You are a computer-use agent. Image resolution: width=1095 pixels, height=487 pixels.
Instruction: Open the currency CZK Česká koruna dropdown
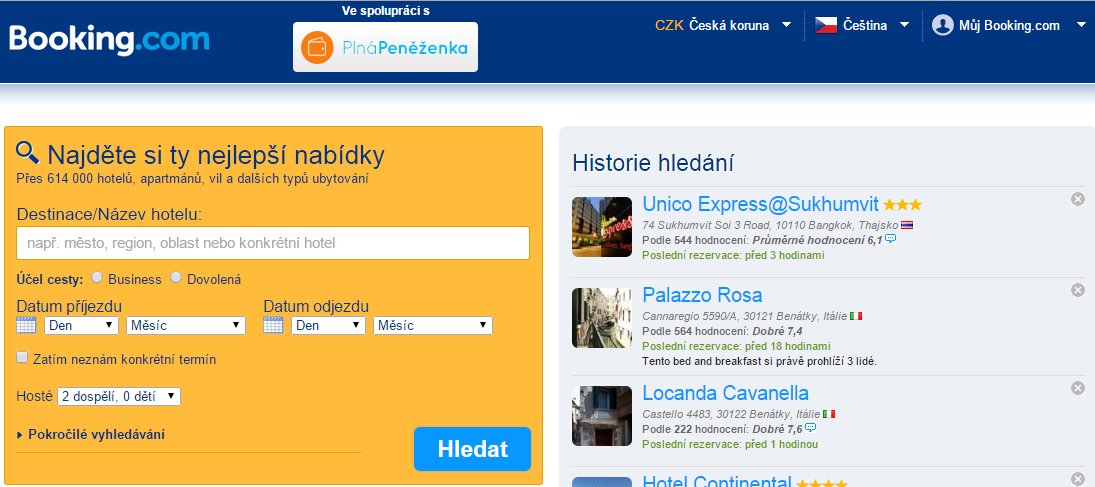pos(723,26)
